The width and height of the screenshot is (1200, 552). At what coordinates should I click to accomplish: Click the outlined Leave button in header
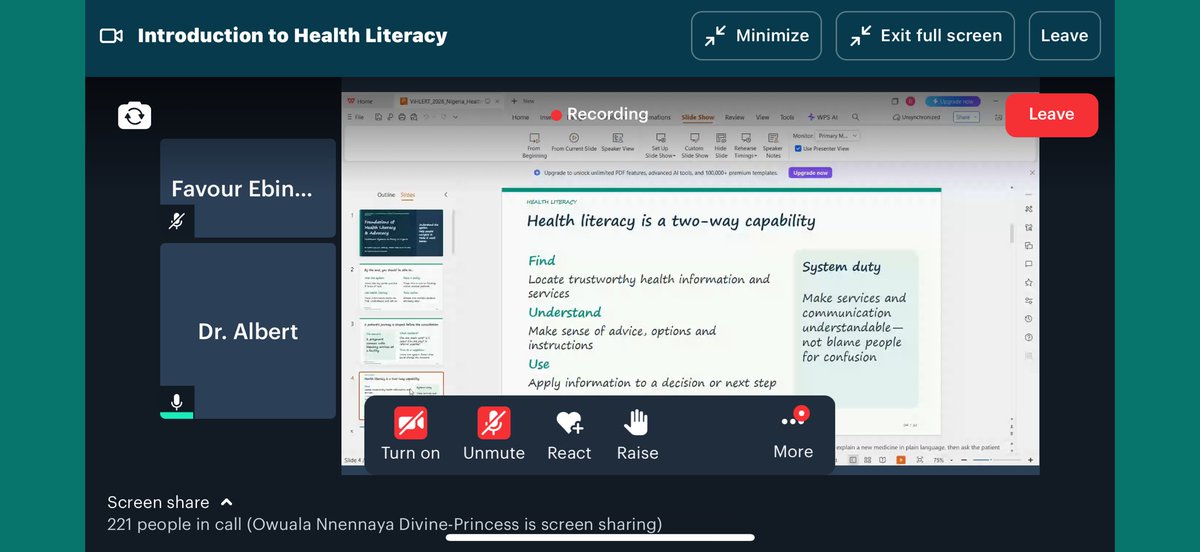1064,36
